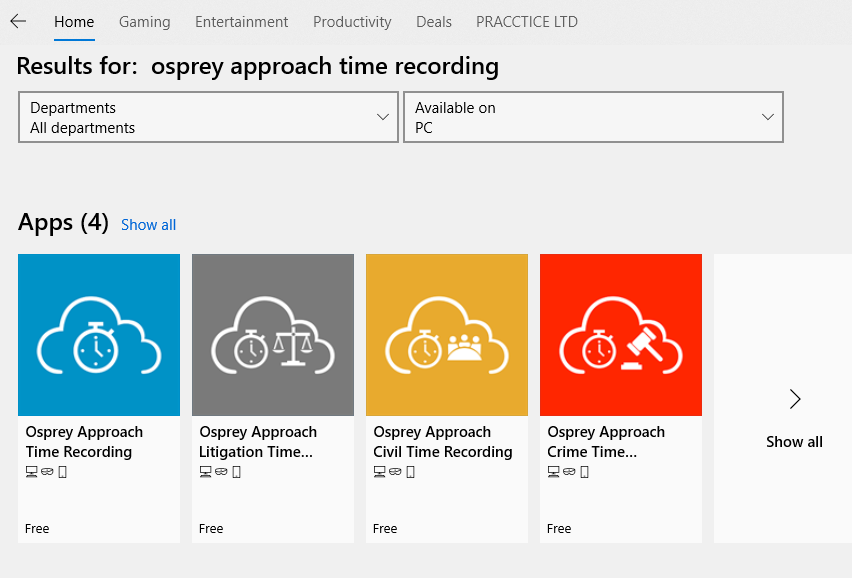The height and width of the screenshot is (578, 852).
Task: Click the PC device icon under Civil Time Recording
Action: coord(379,472)
